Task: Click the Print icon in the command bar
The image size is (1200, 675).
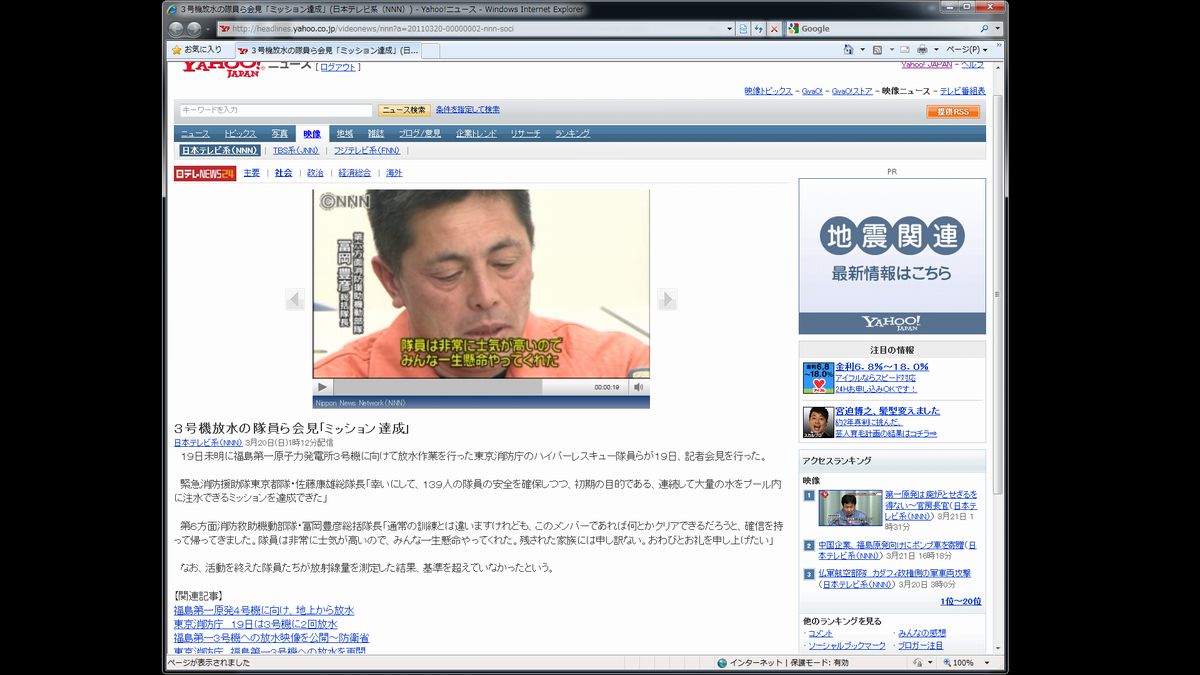Action: 922,49
